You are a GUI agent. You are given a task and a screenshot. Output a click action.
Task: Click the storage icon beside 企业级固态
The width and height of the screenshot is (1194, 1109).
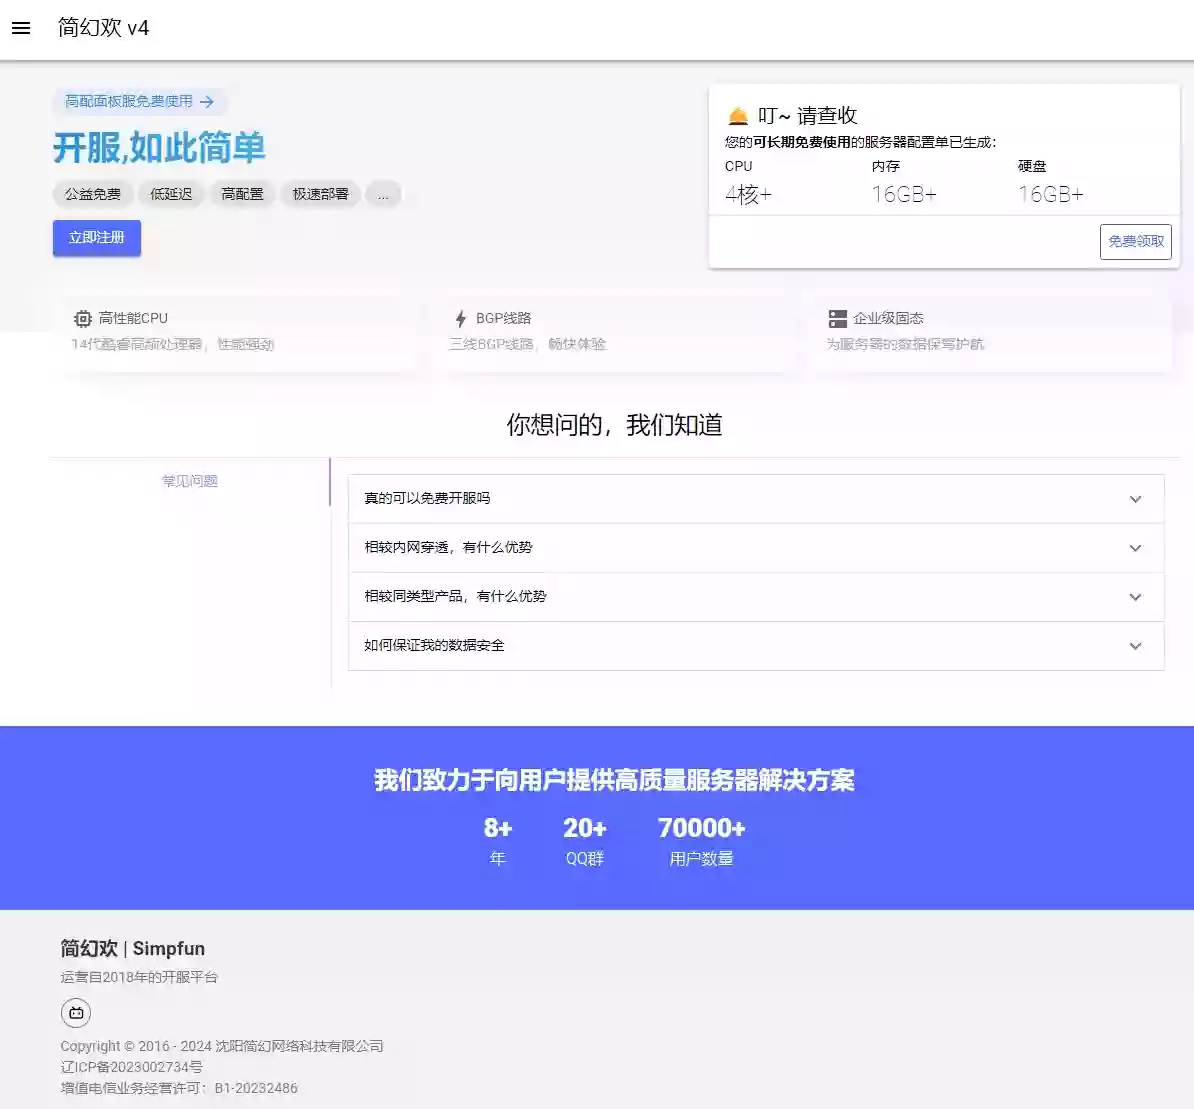point(836,318)
